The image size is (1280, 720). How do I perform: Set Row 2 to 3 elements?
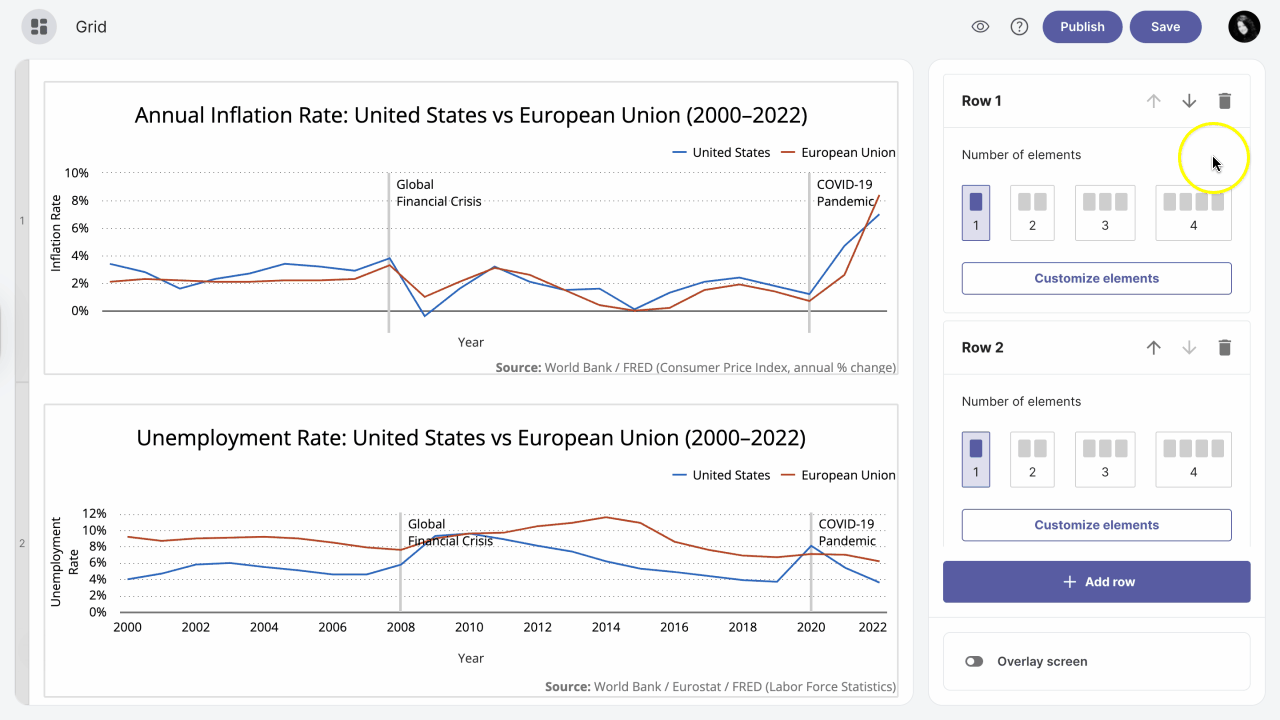tap(1105, 459)
